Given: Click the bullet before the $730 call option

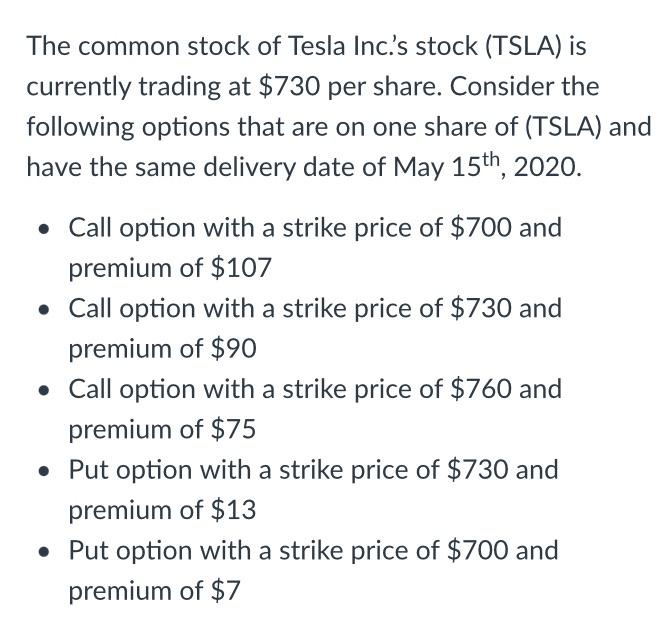Looking at the screenshot, I should tap(42, 309).
